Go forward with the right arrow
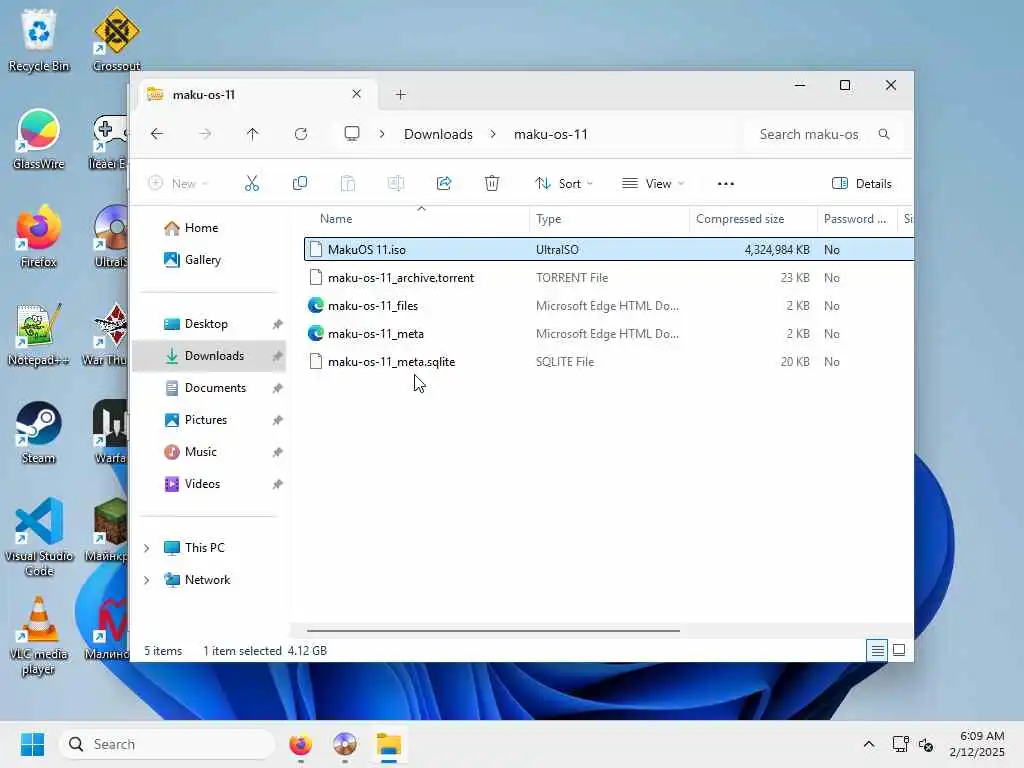This screenshot has height=768, width=1024. click(205, 134)
